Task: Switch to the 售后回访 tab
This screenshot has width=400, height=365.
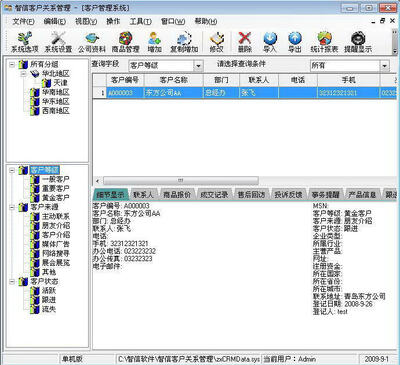Action: click(251, 194)
